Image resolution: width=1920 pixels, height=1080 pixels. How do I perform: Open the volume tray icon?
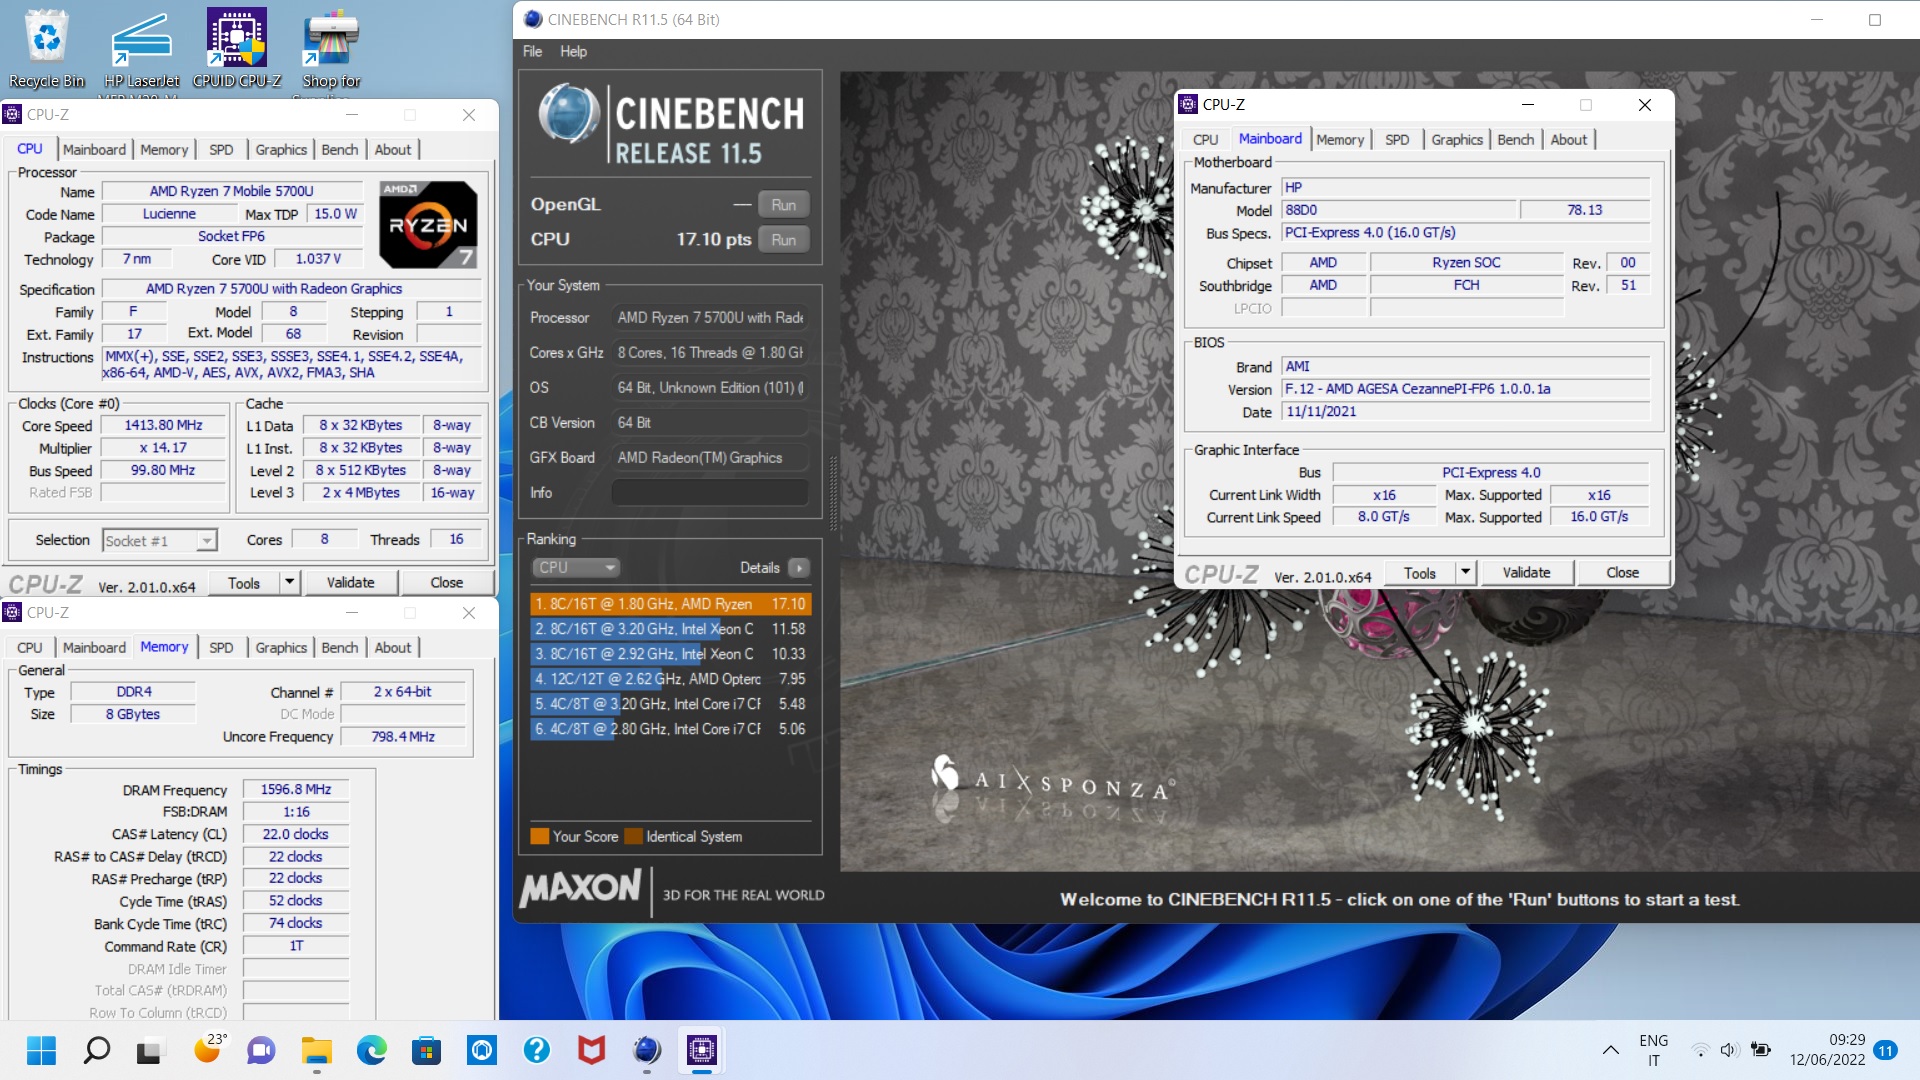pyautogui.click(x=1729, y=1050)
